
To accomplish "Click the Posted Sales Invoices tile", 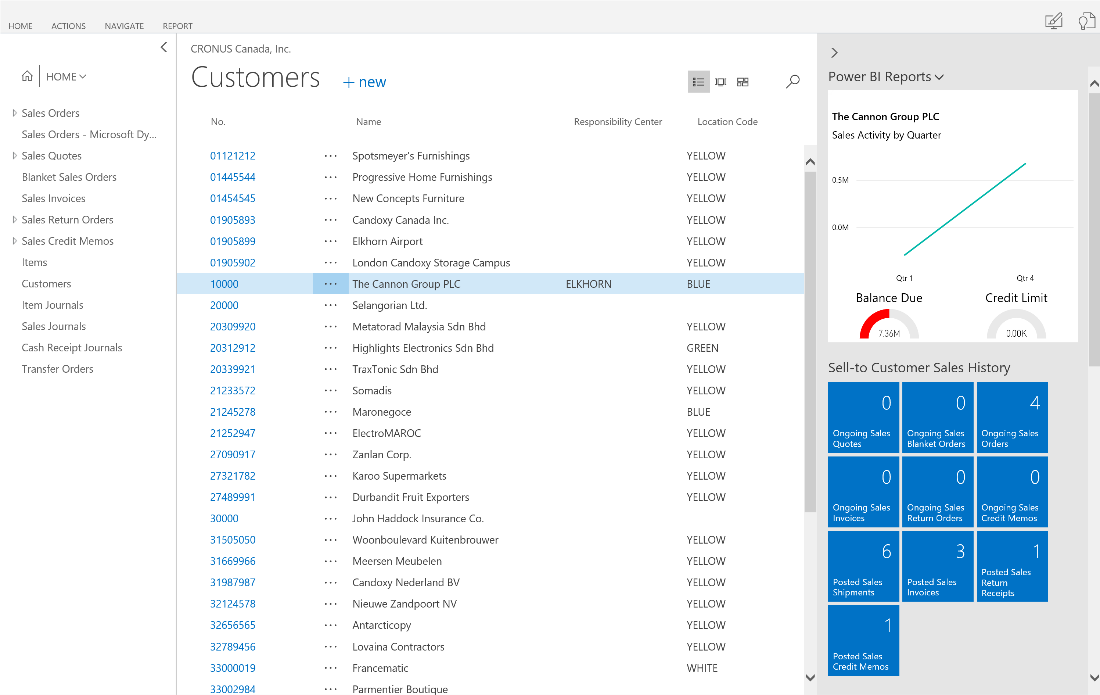I will pyautogui.click(x=937, y=566).
